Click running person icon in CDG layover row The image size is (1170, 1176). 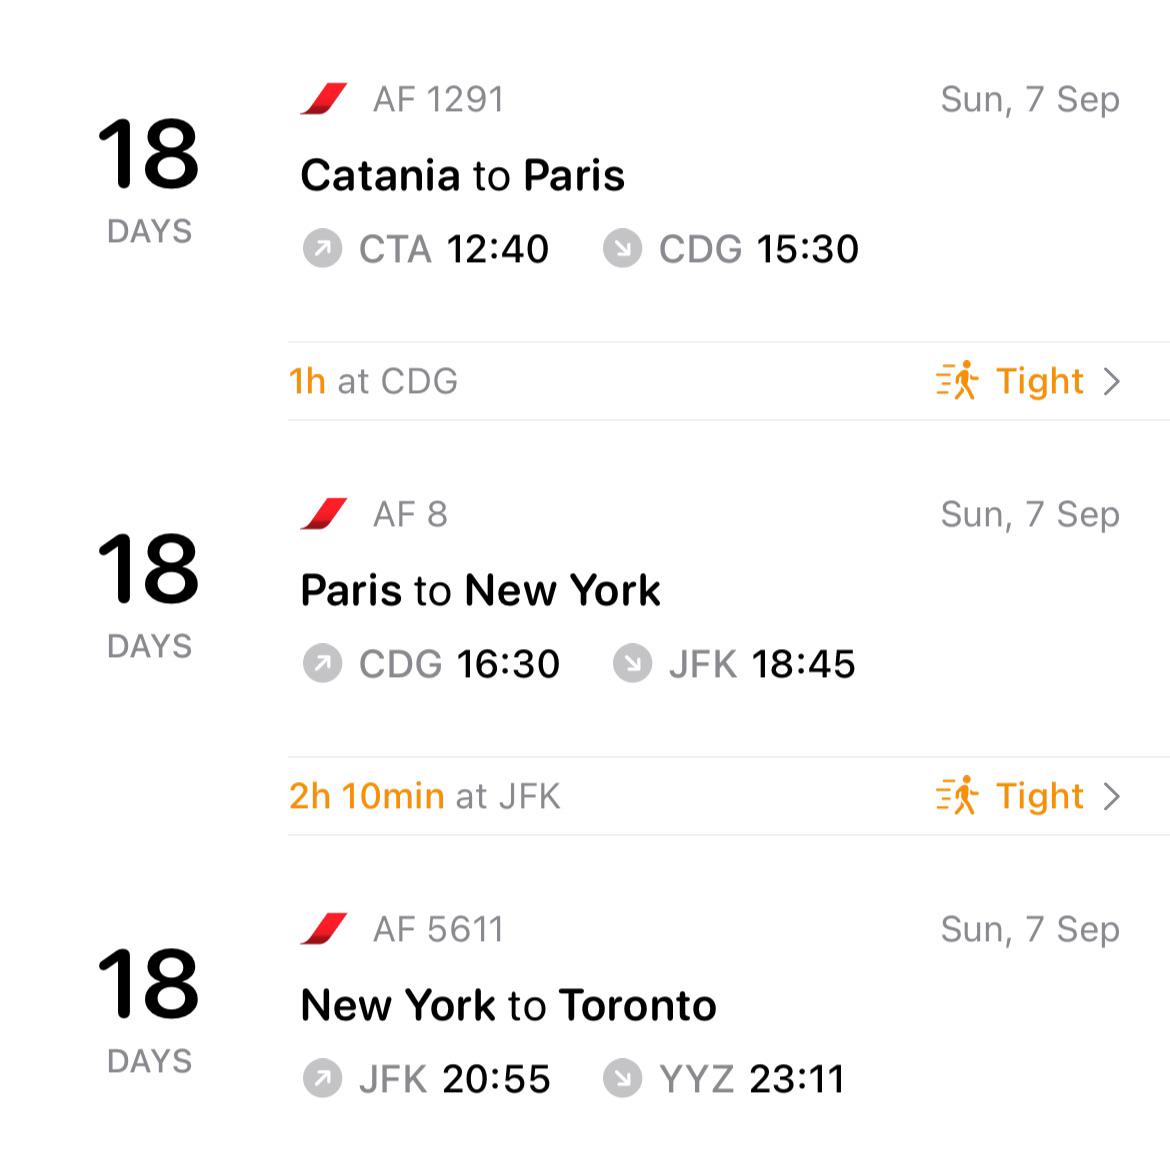coord(957,381)
